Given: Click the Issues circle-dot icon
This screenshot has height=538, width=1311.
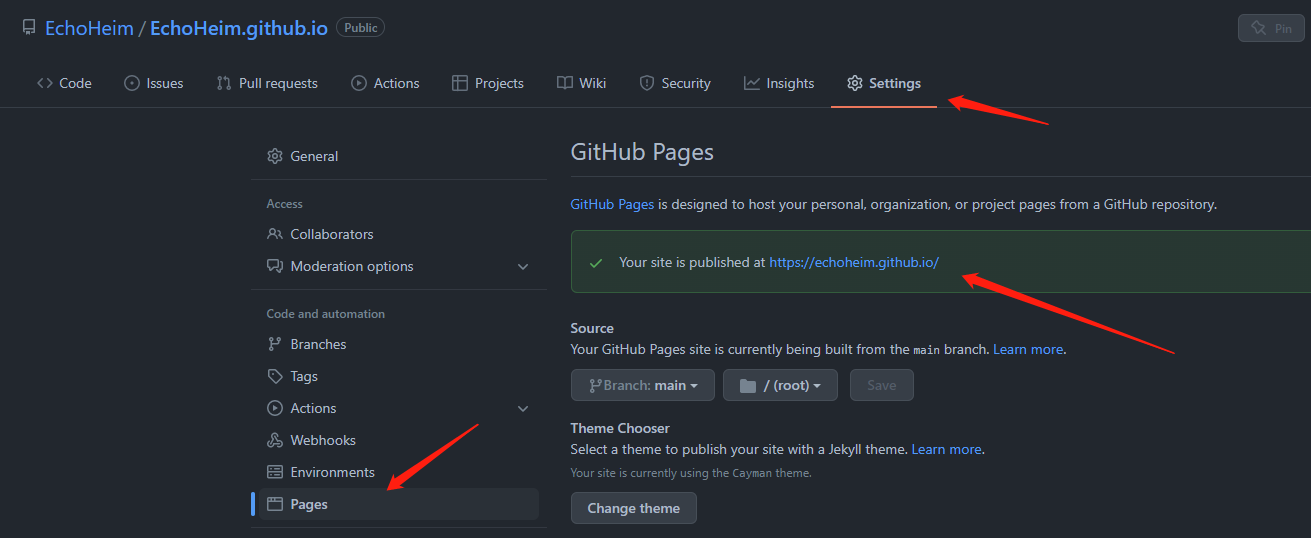Looking at the screenshot, I should [x=132, y=83].
